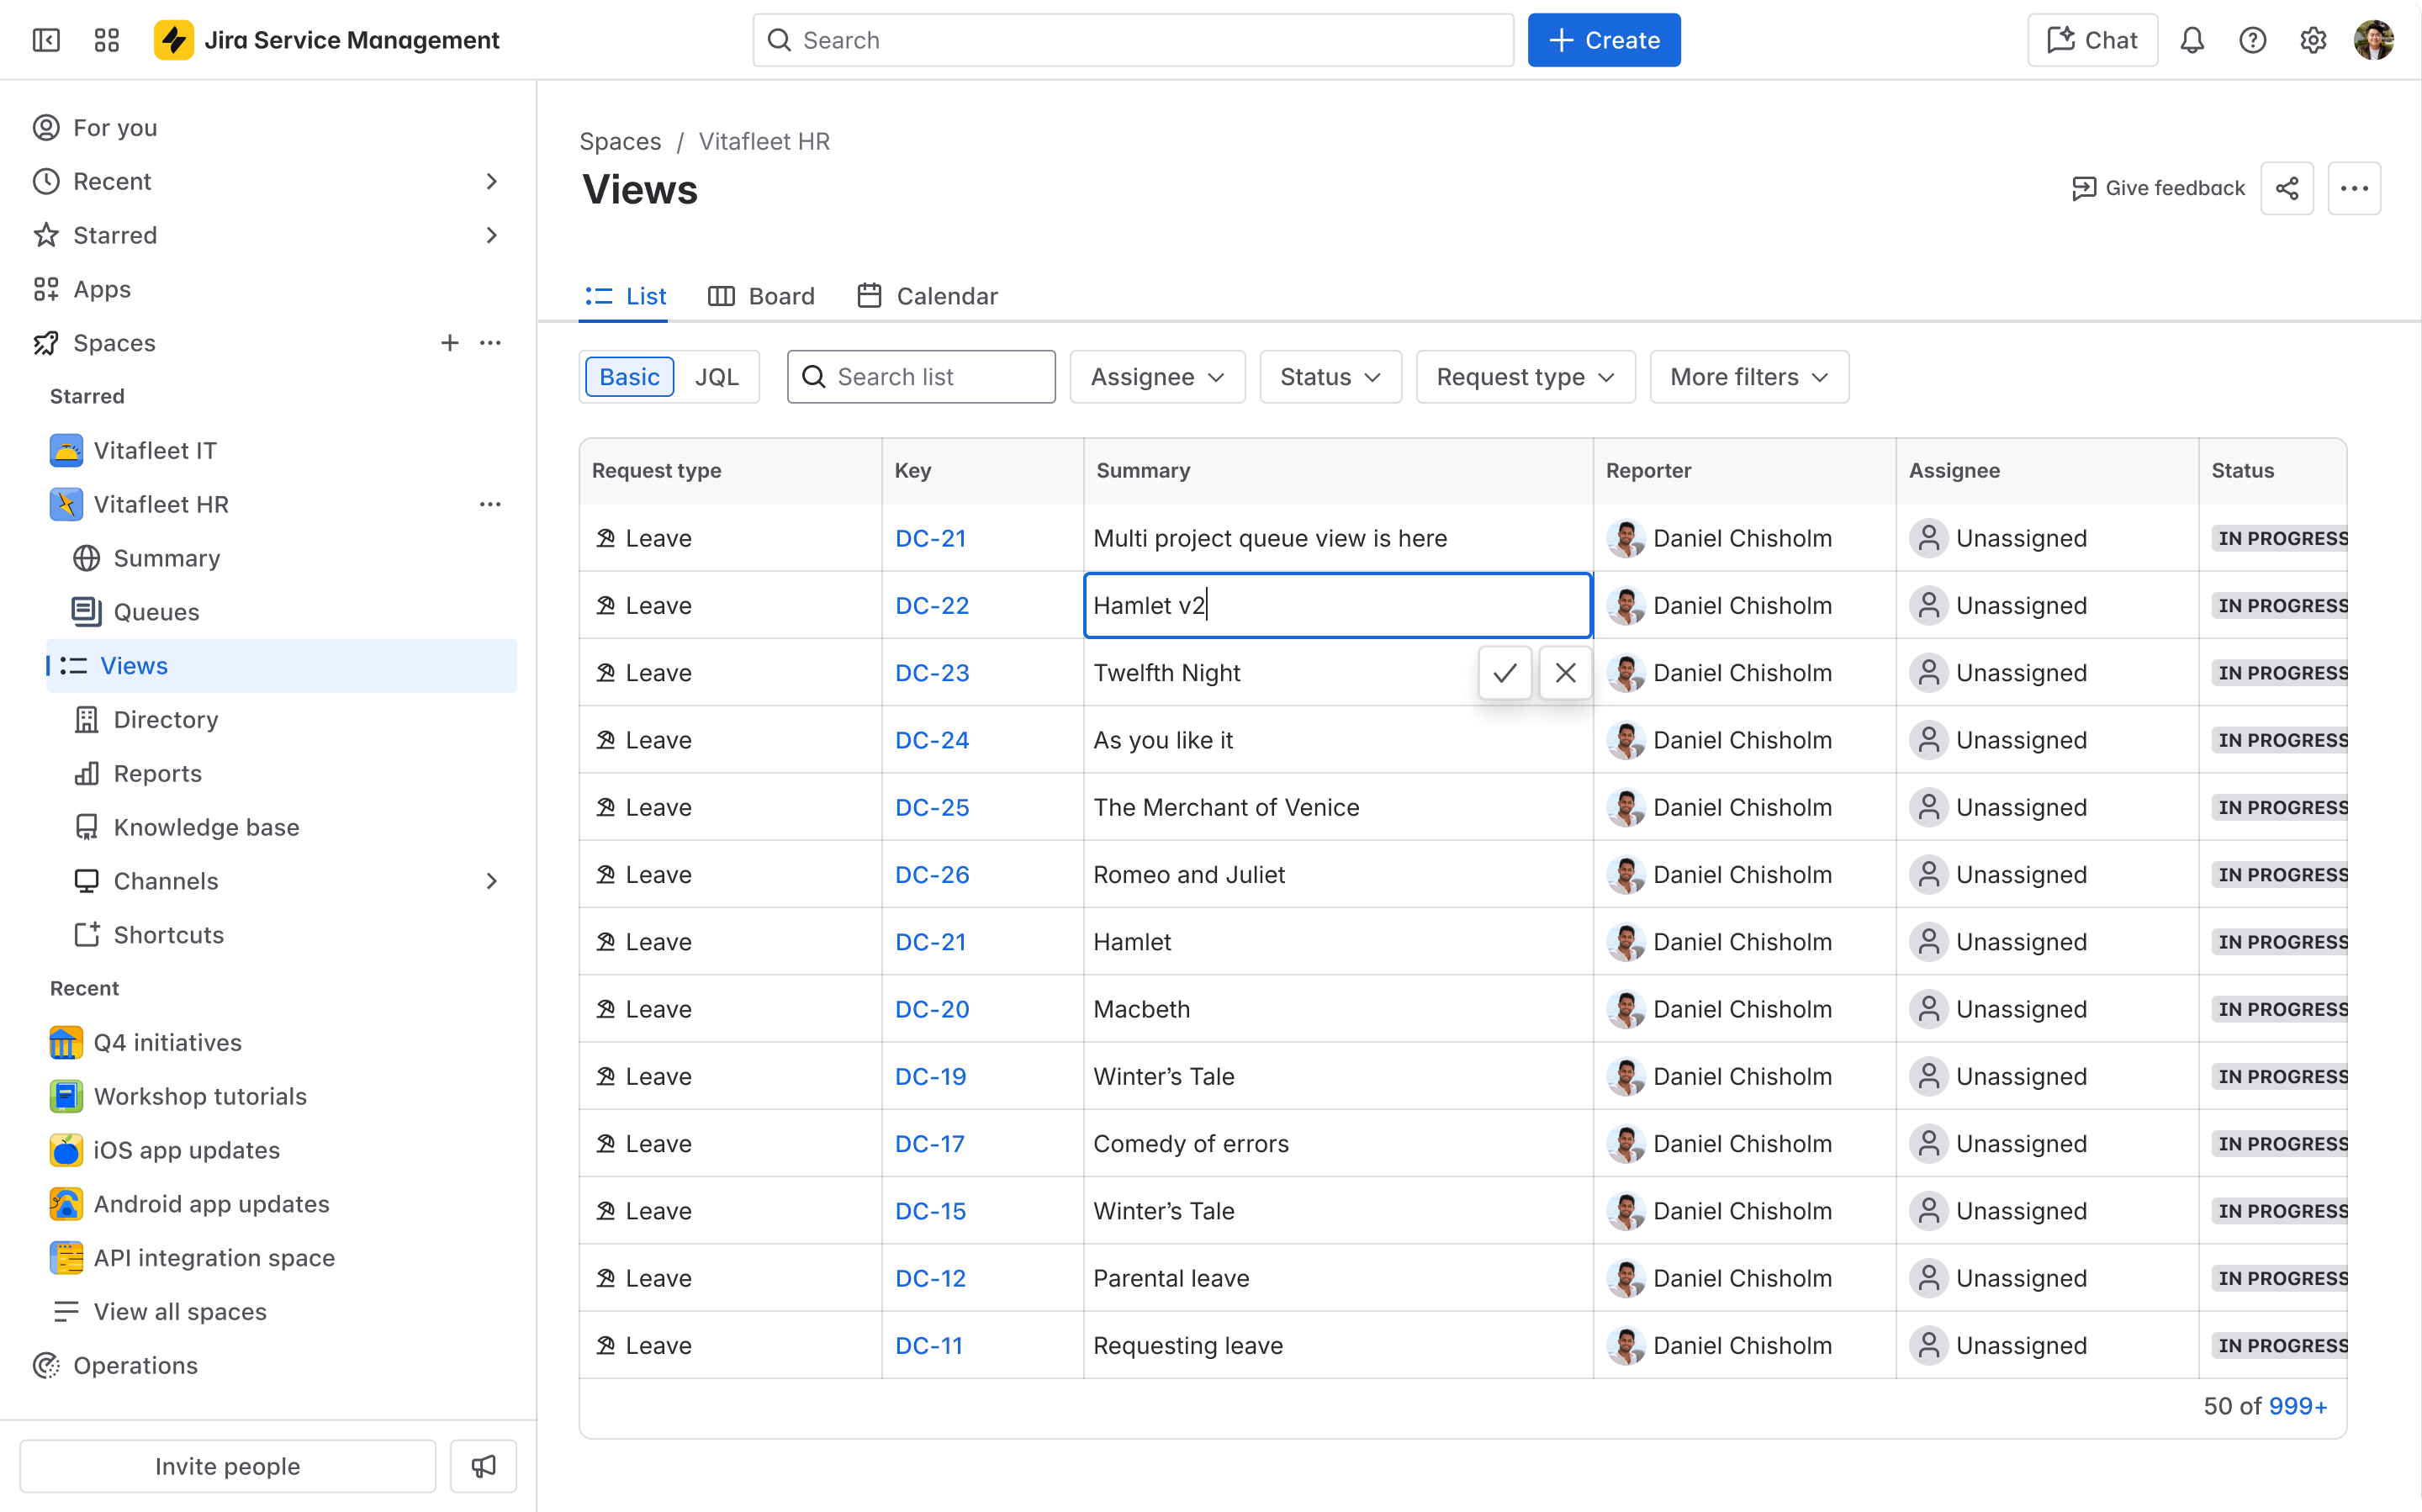
Task: Open issue DC-25
Action: click(x=932, y=807)
